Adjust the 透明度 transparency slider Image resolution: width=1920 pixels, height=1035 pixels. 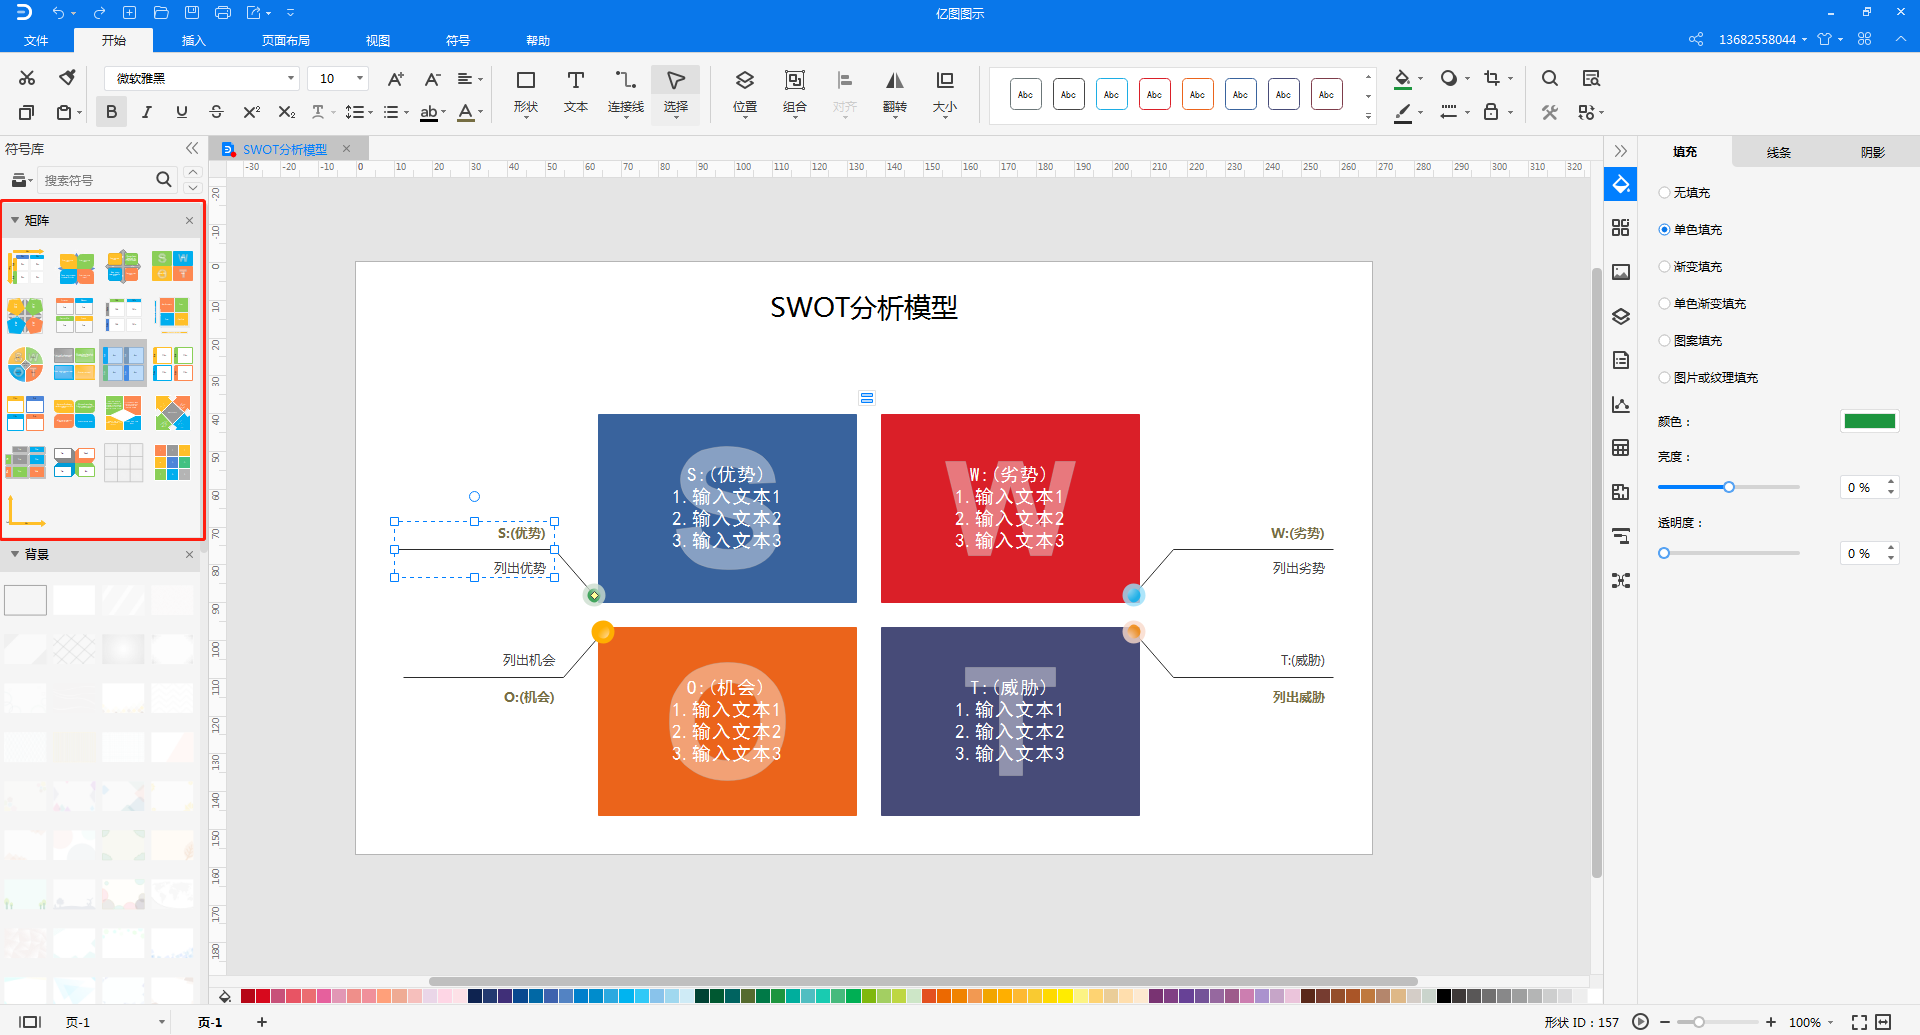click(x=1664, y=553)
